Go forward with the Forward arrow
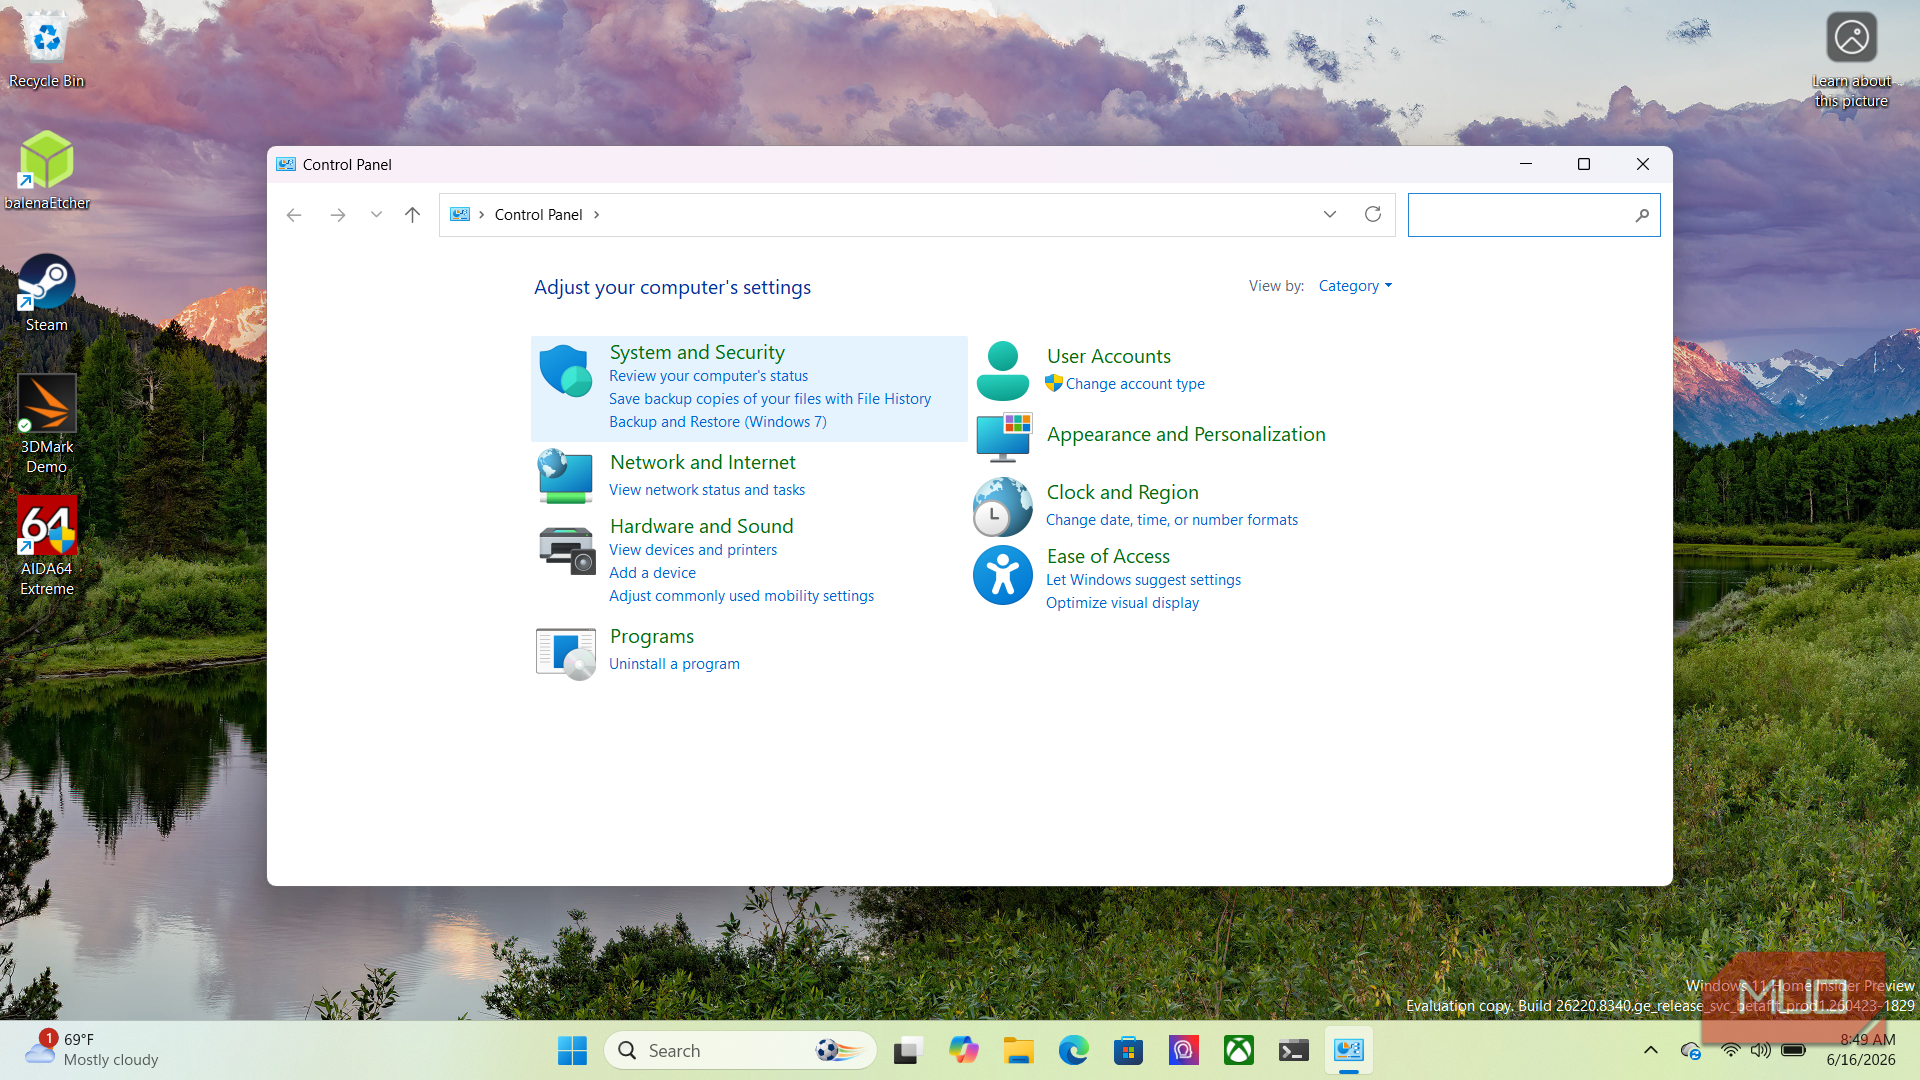 click(338, 215)
